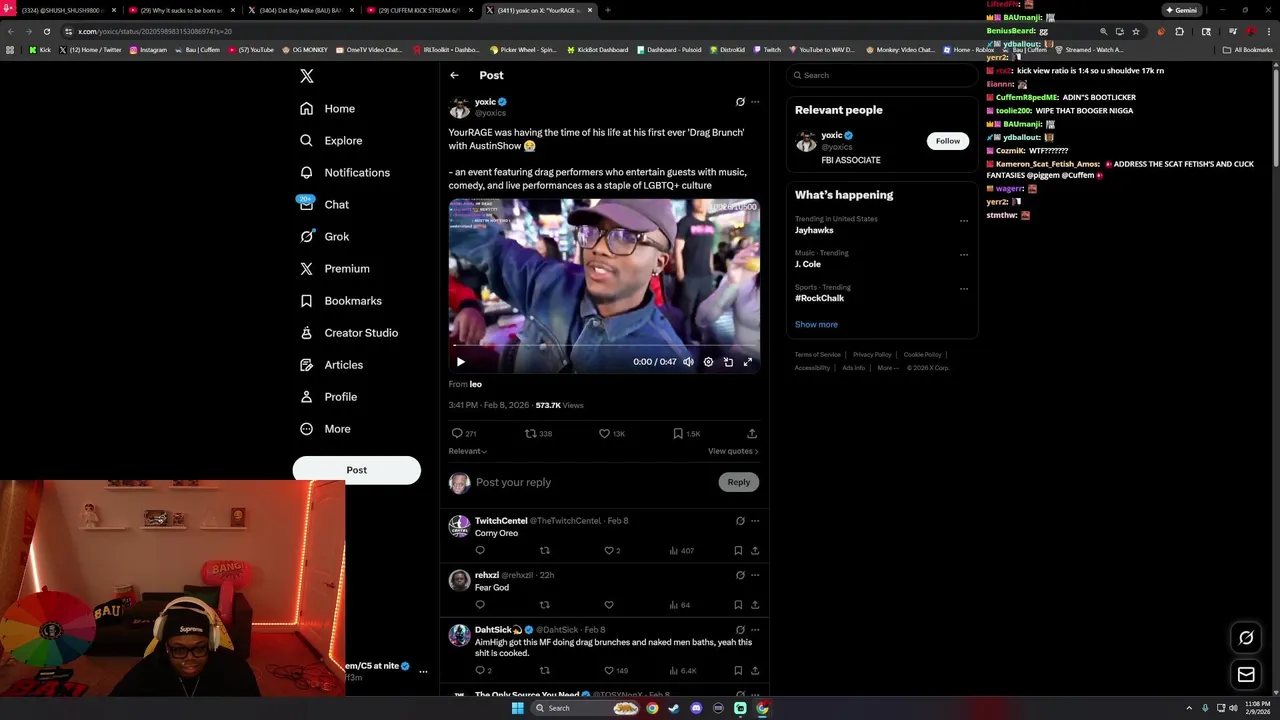
Task: Go to Home in X sidebar
Action: click(x=327, y=109)
